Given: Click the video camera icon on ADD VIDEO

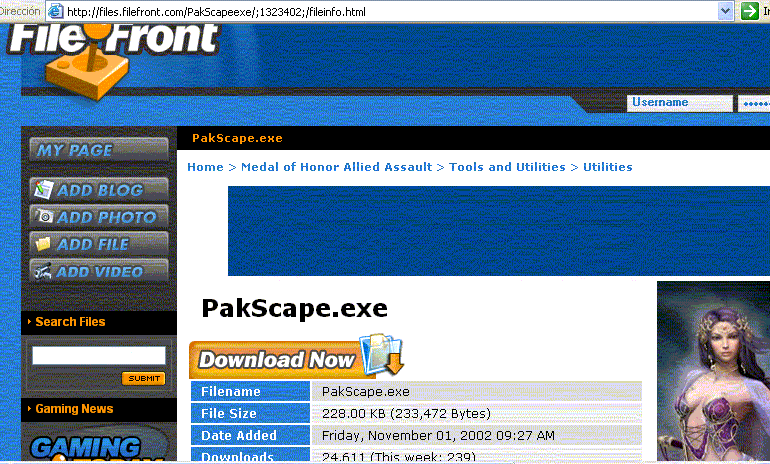Looking at the screenshot, I should (x=43, y=271).
